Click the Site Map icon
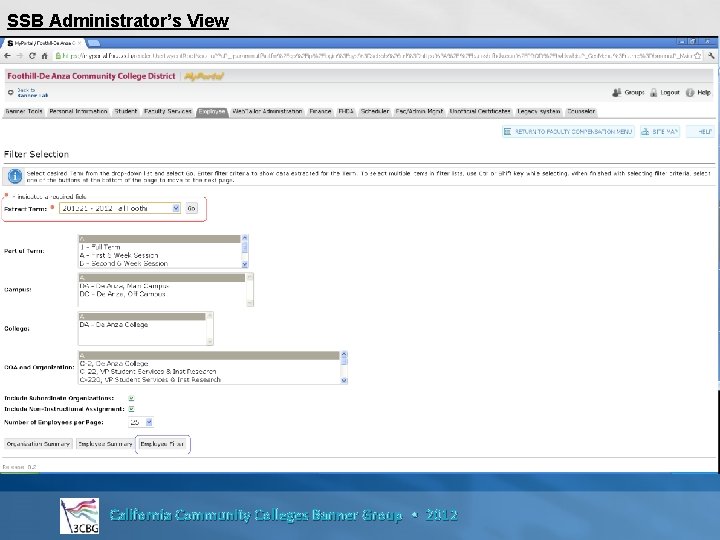The height and width of the screenshot is (540, 720). (x=645, y=131)
